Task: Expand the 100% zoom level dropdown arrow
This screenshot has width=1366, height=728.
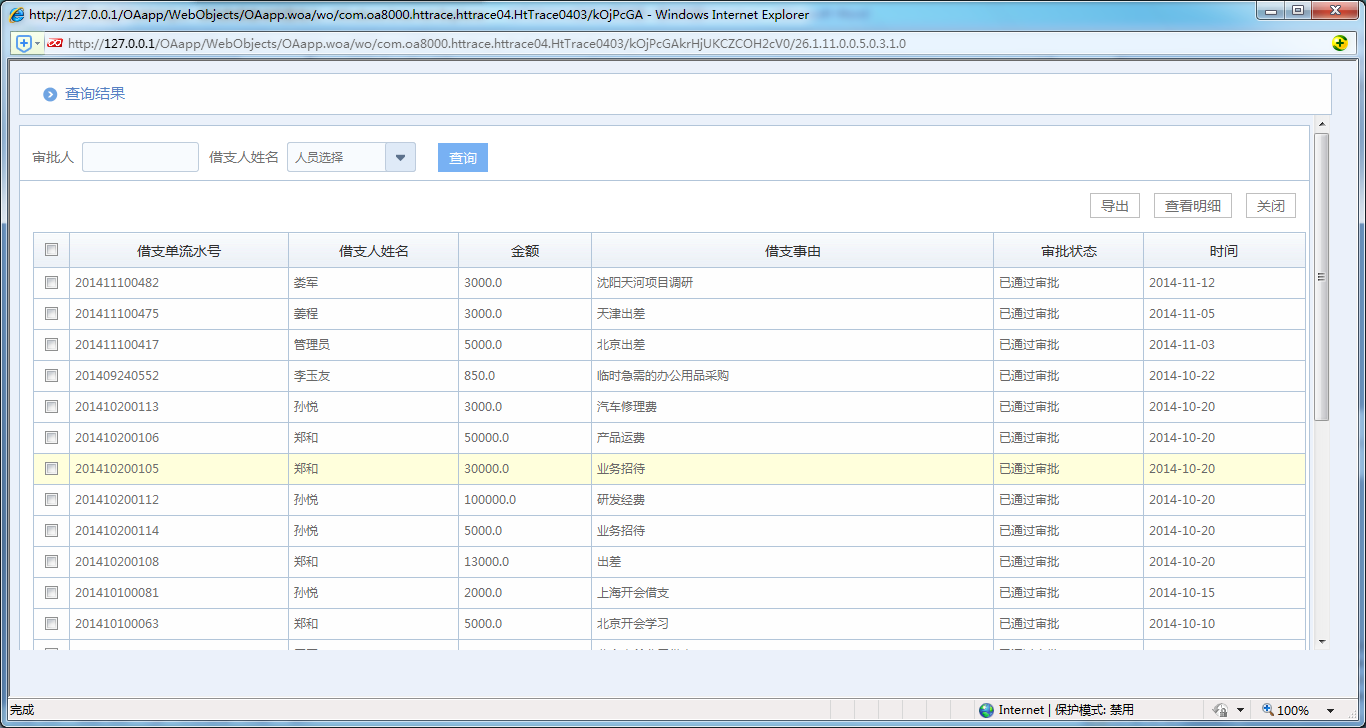Action: [x=1330, y=711]
